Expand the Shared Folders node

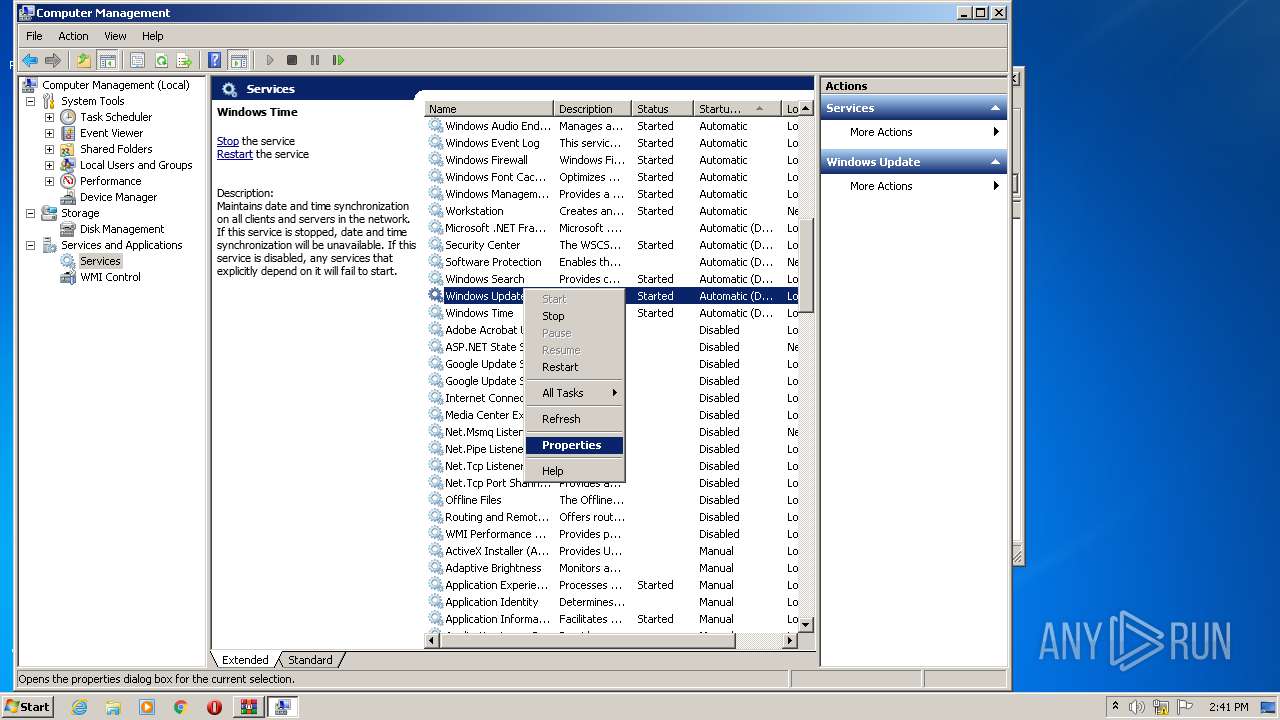49,149
